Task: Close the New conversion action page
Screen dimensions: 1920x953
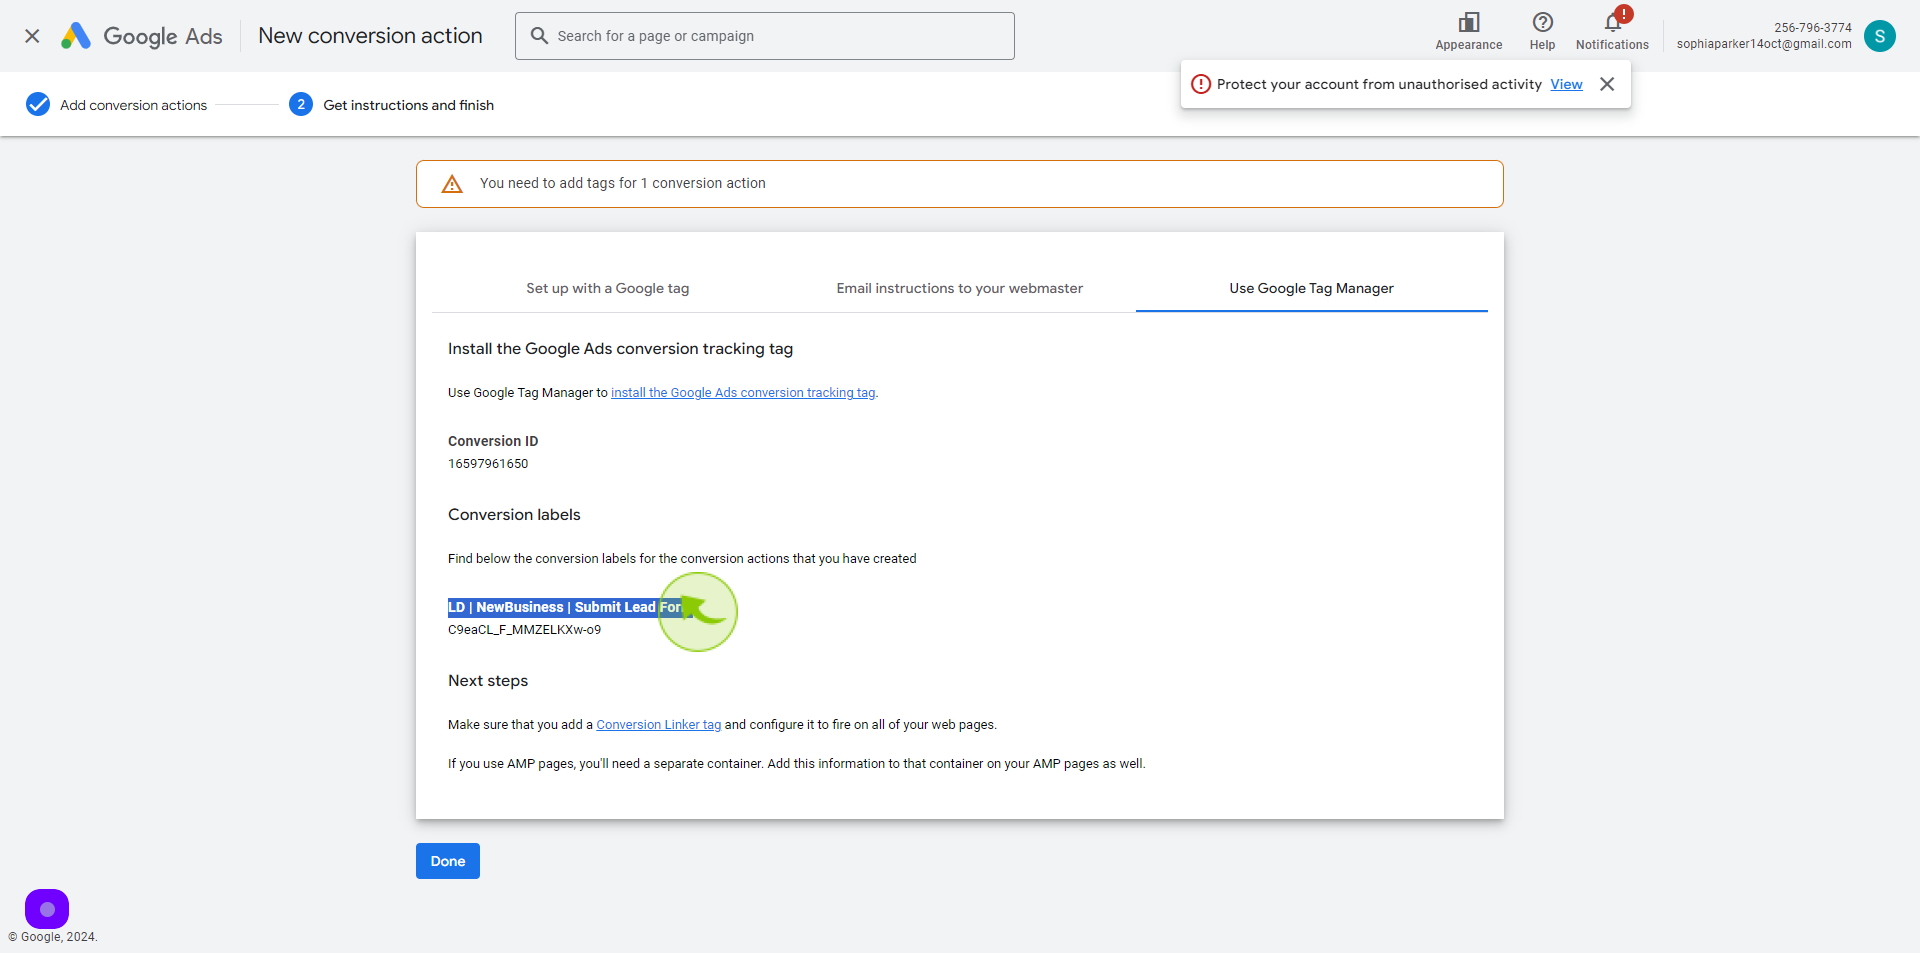Action: 32,36
